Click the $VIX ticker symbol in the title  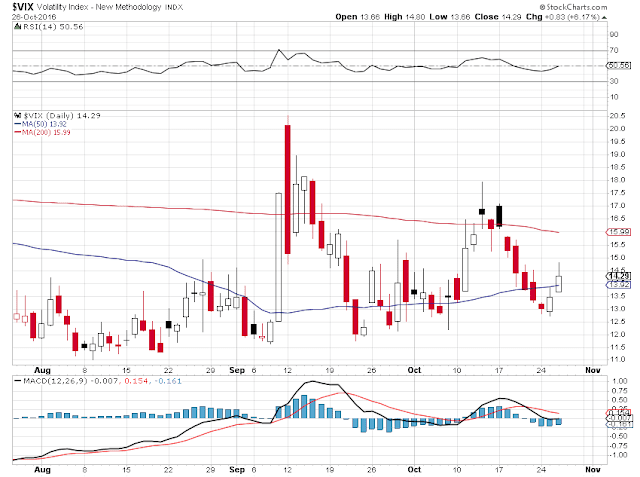click(x=22, y=7)
